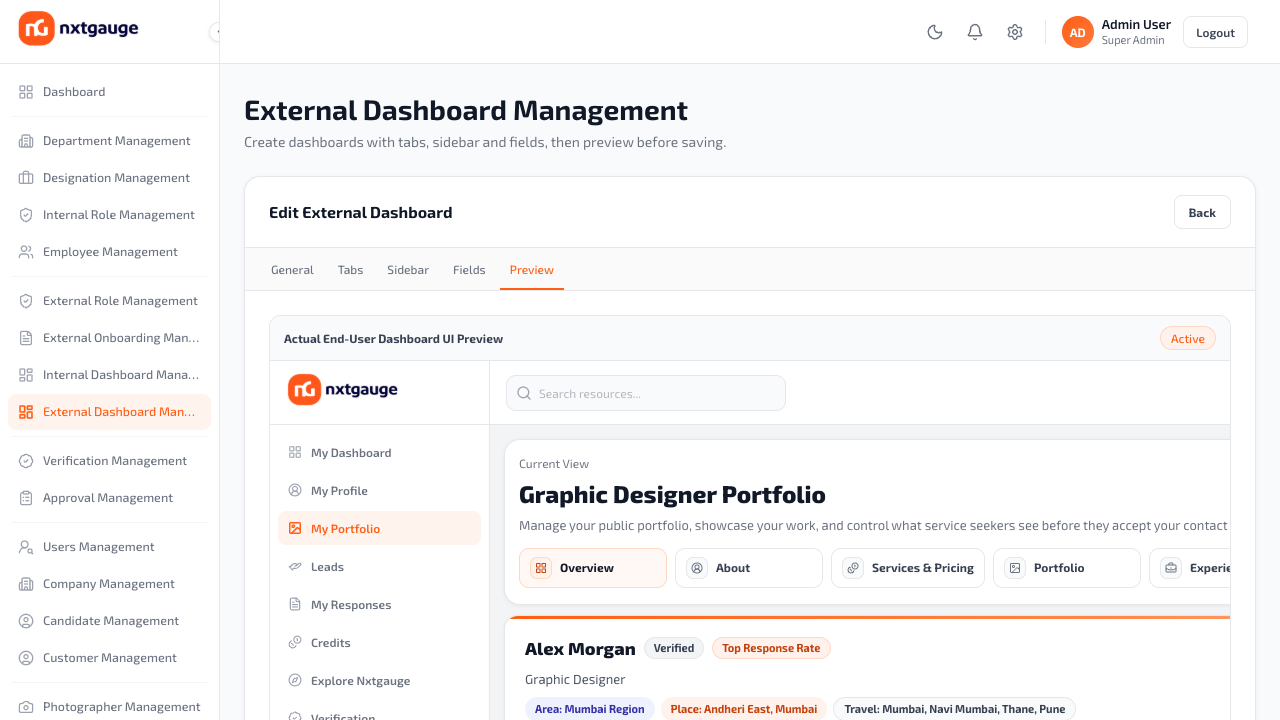Select the Preview tab
The height and width of the screenshot is (720, 1280).
point(532,270)
